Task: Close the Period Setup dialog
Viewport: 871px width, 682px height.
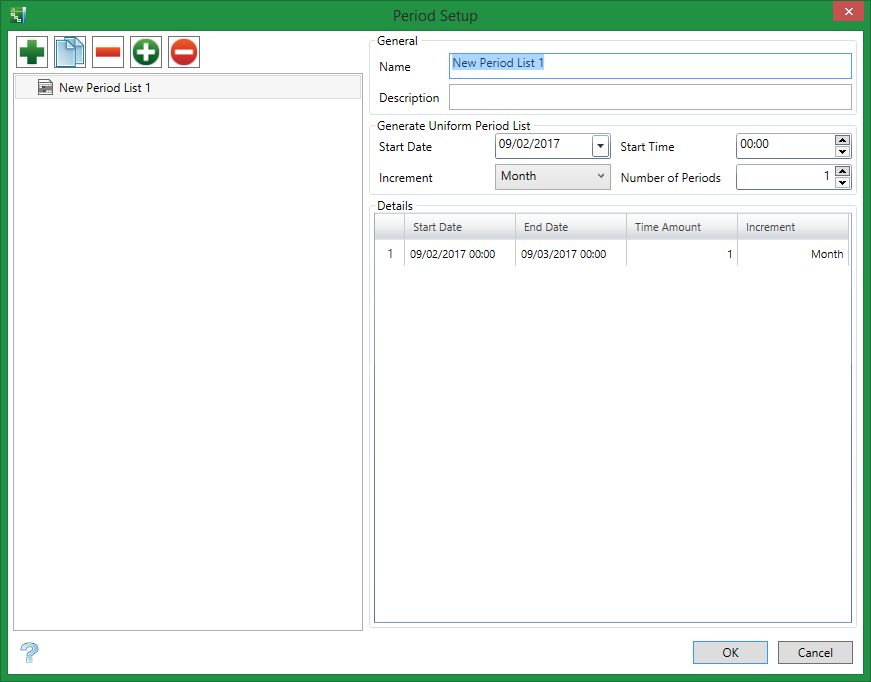Action: tap(849, 11)
